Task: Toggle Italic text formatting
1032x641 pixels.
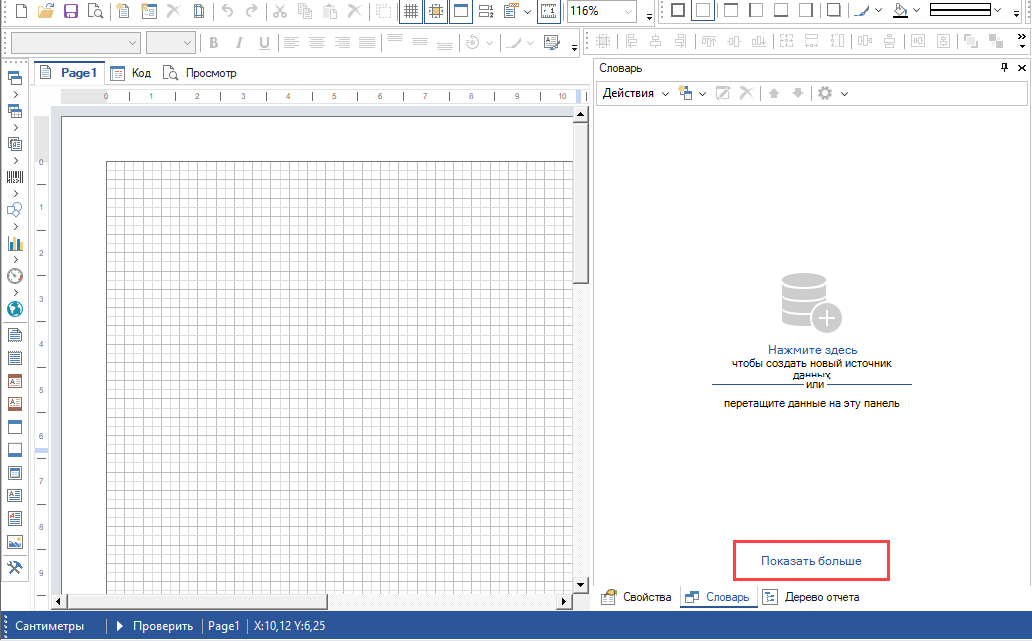Action: point(239,43)
